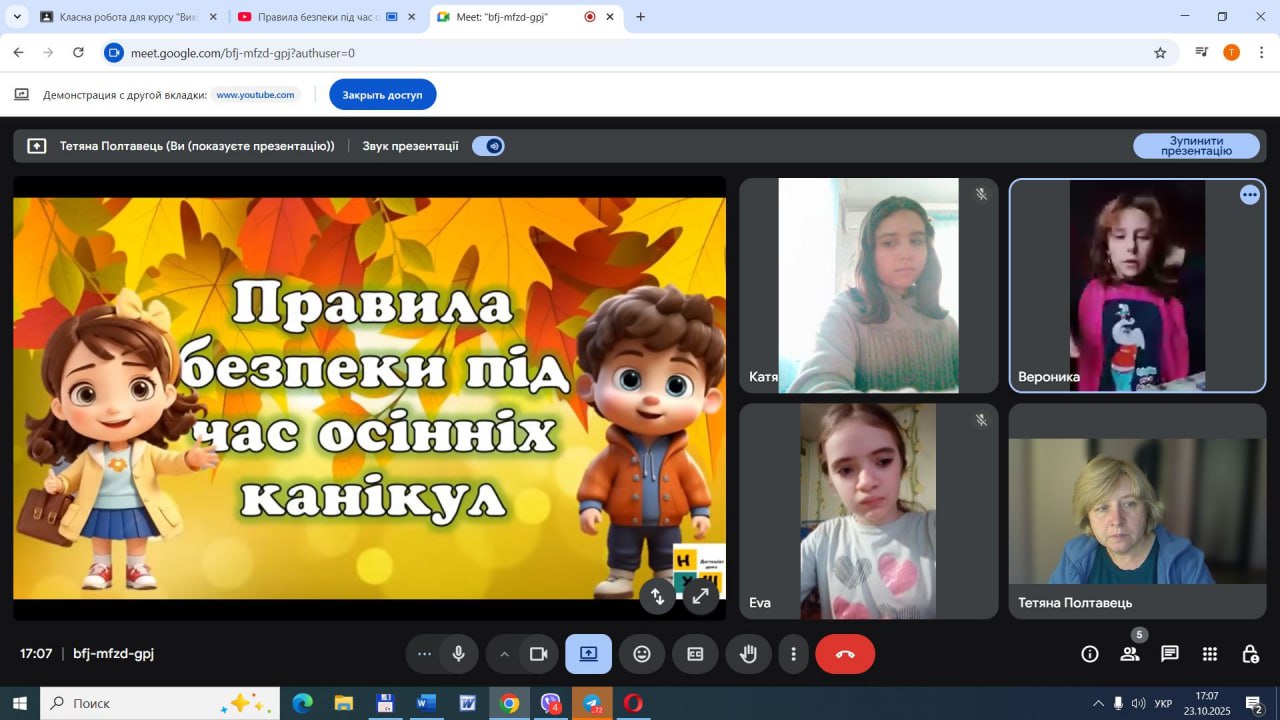Toggle presentation audio switch
The image size is (1280, 720).
point(489,146)
